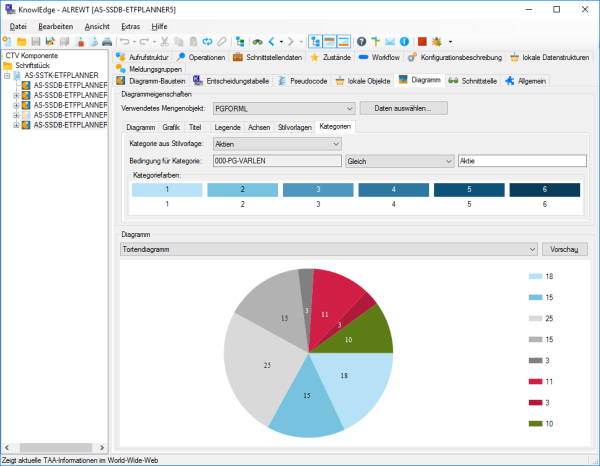Click the red stop square icon

tap(422, 41)
